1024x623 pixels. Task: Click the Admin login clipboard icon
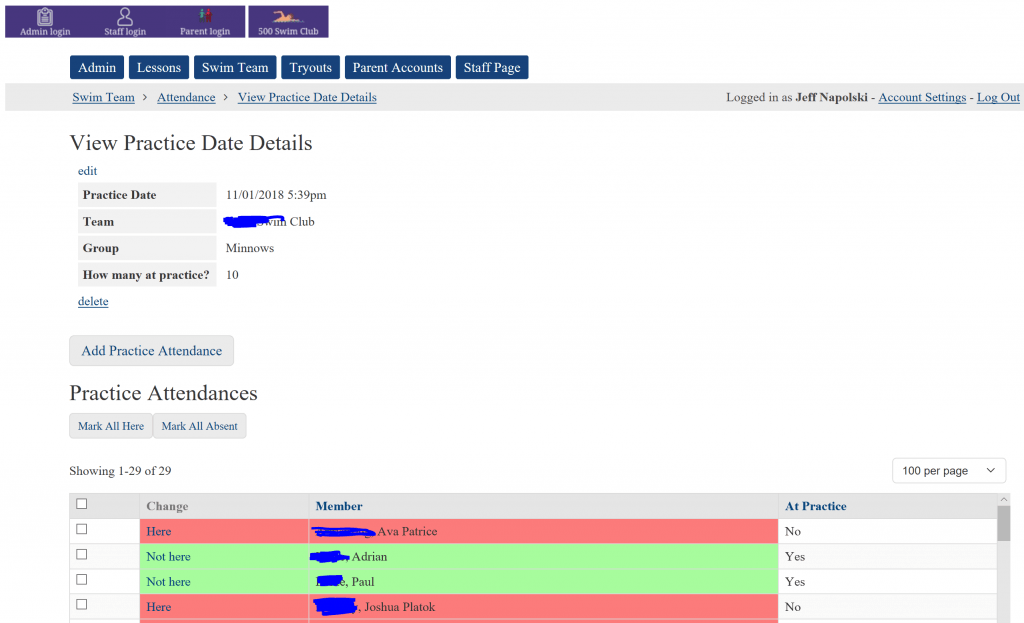[45, 17]
